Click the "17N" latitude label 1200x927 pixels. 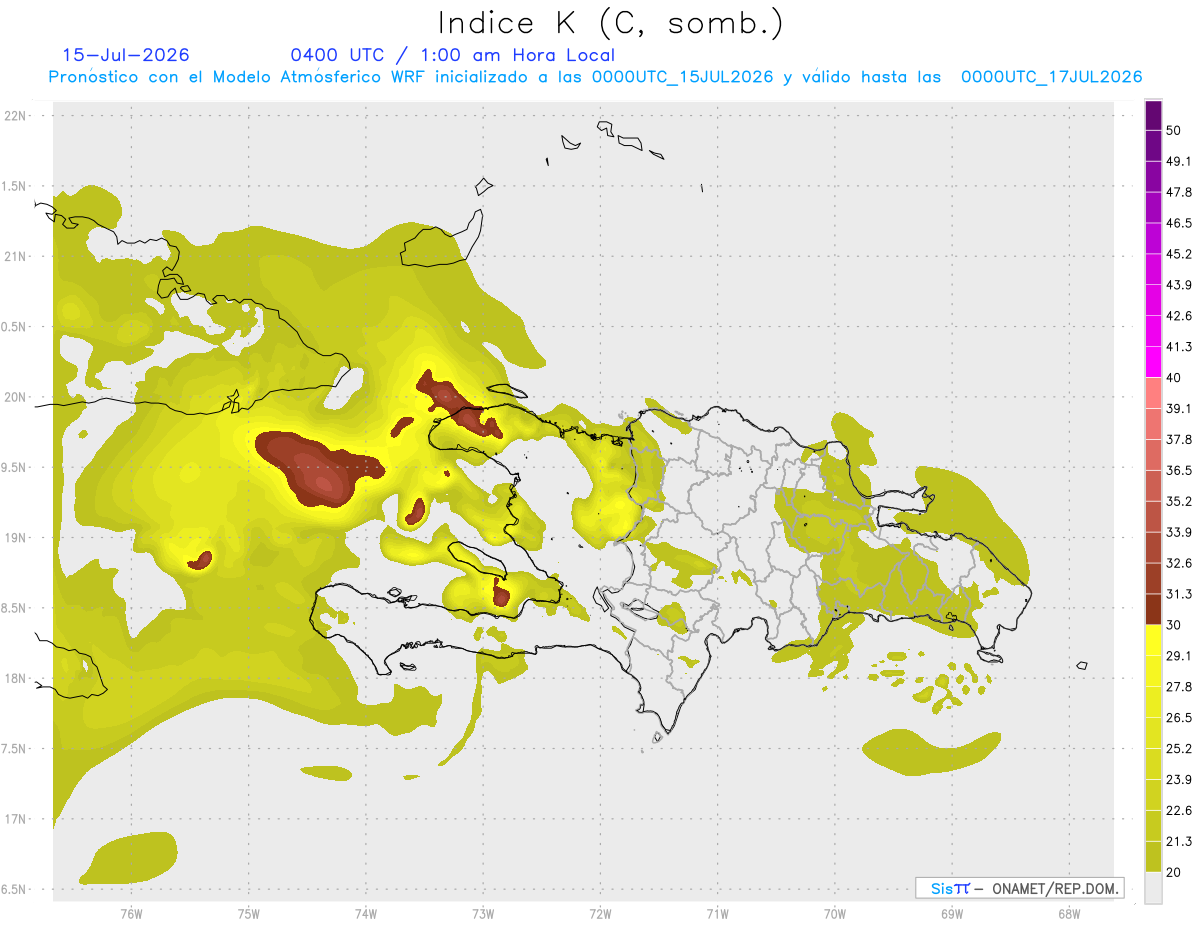pos(15,819)
